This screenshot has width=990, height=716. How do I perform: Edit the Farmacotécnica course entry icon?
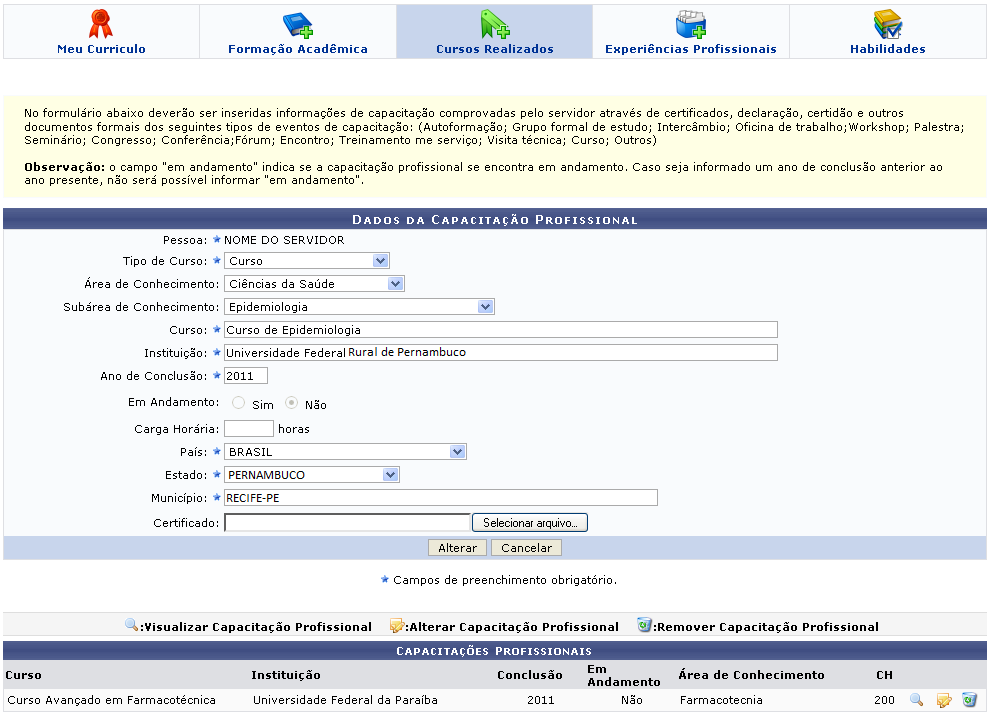coord(943,700)
